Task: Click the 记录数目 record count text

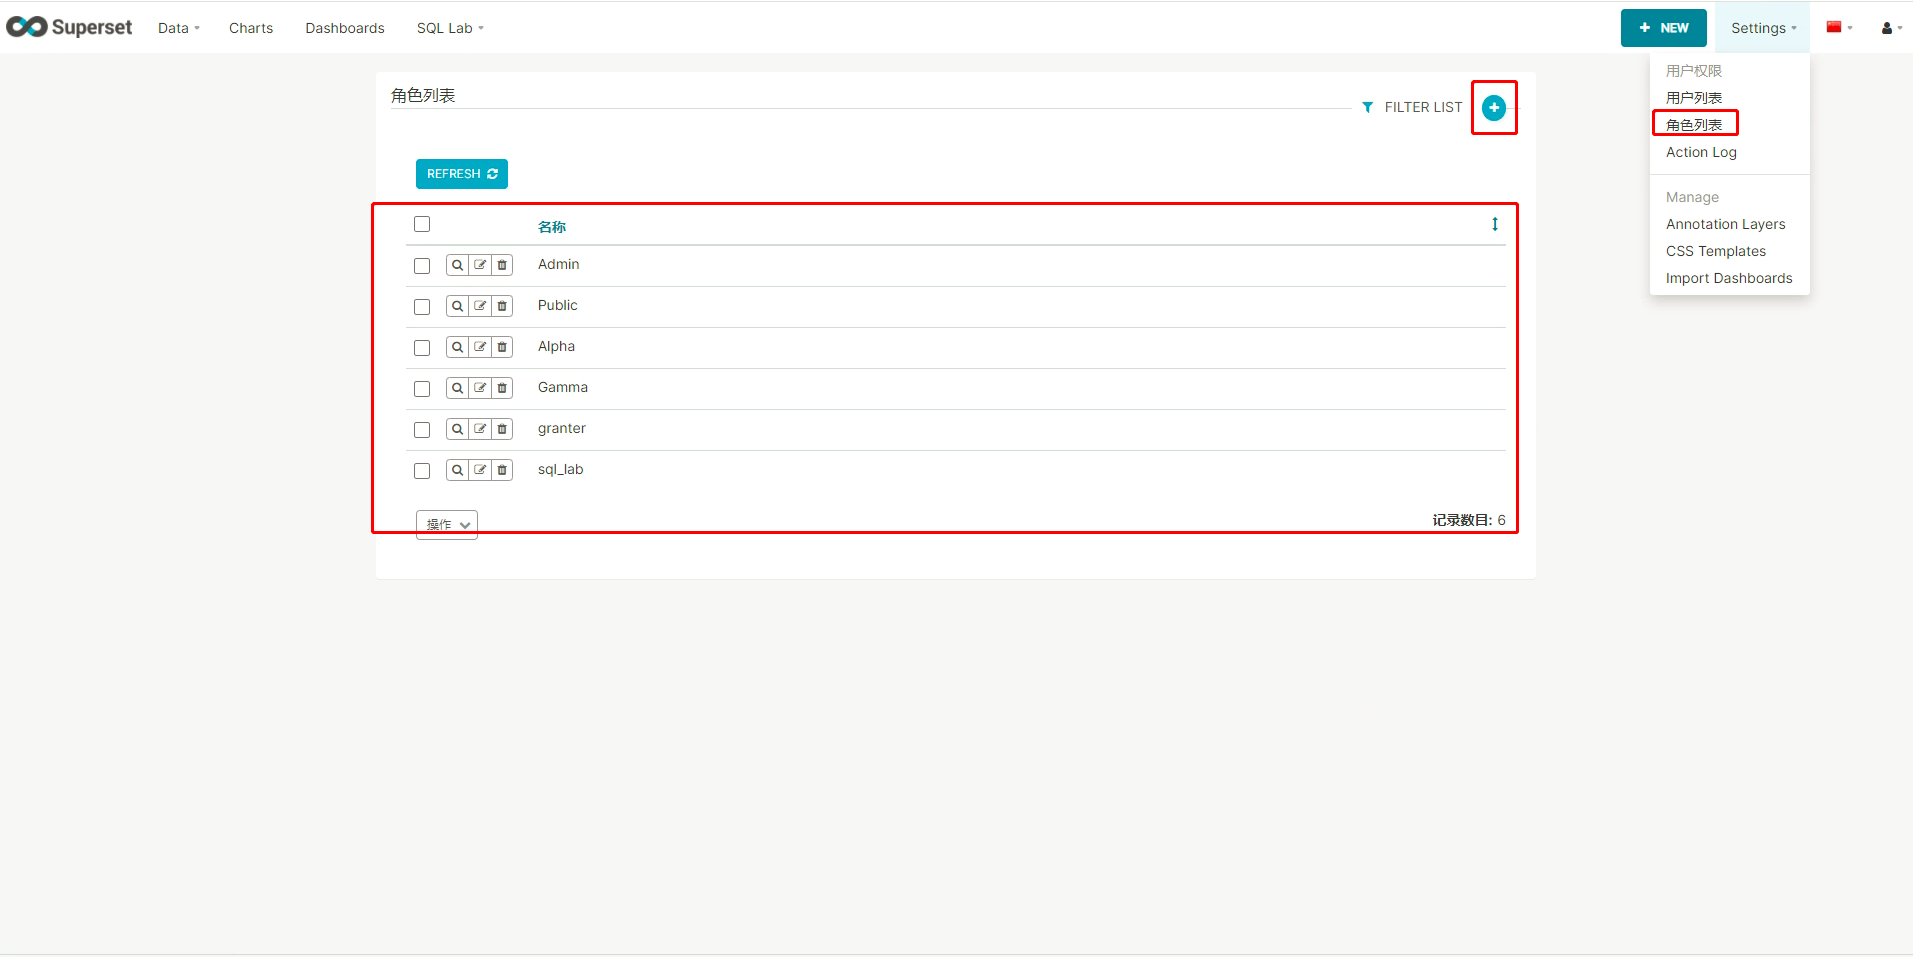Action: 1469,520
